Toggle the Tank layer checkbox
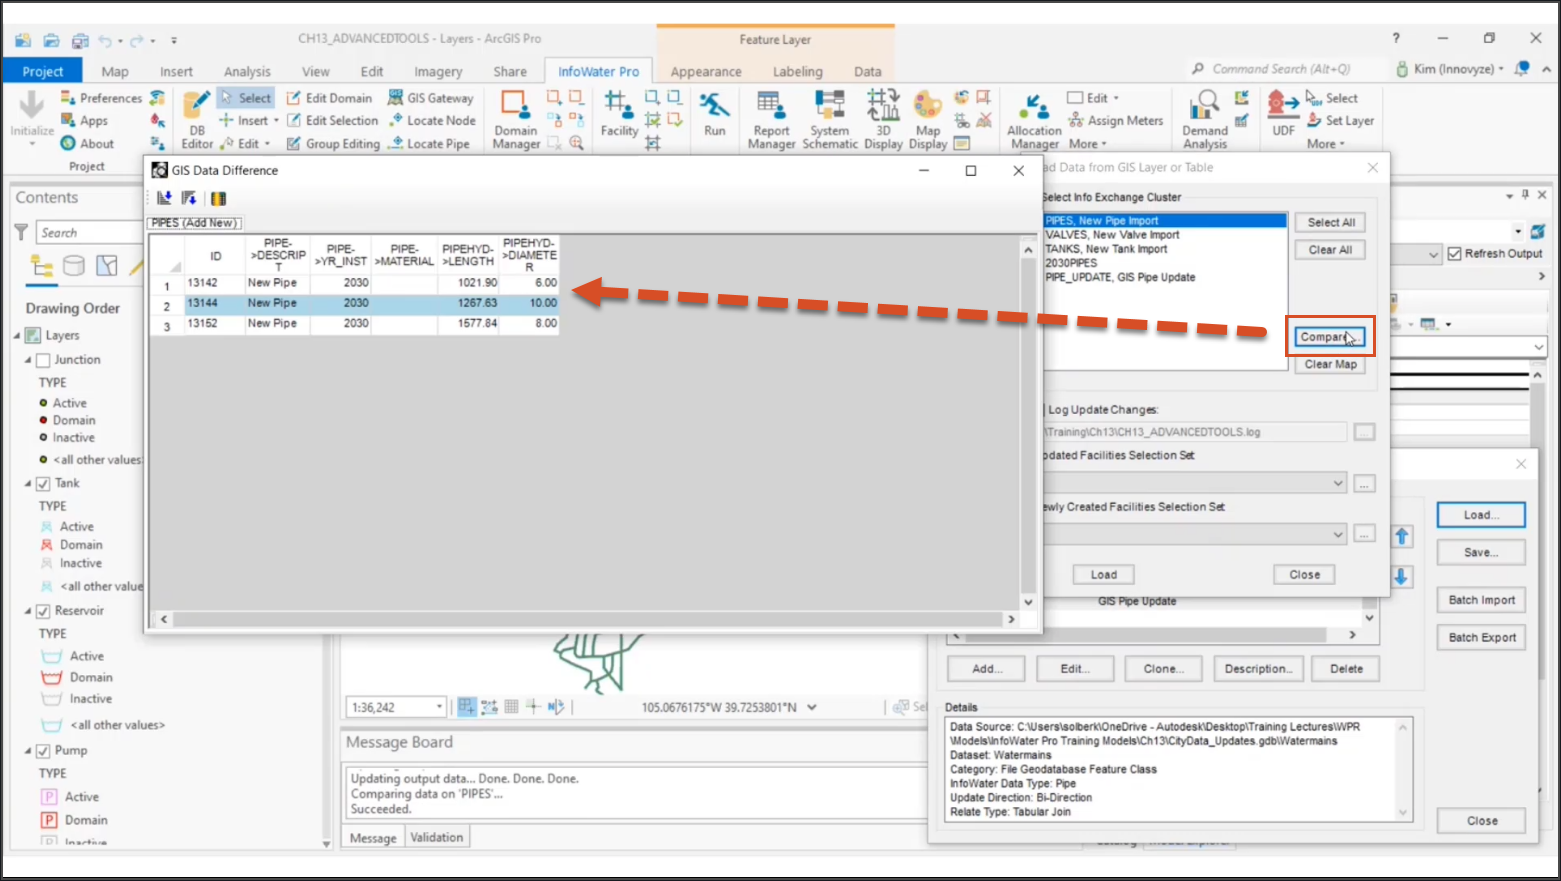This screenshot has width=1561, height=881. pyautogui.click(x=43, y=483)
